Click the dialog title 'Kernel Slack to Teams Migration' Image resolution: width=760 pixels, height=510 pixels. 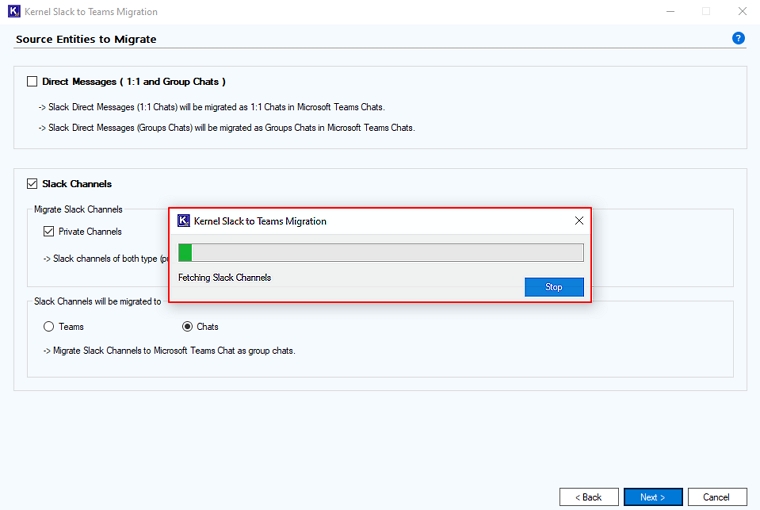260,221
